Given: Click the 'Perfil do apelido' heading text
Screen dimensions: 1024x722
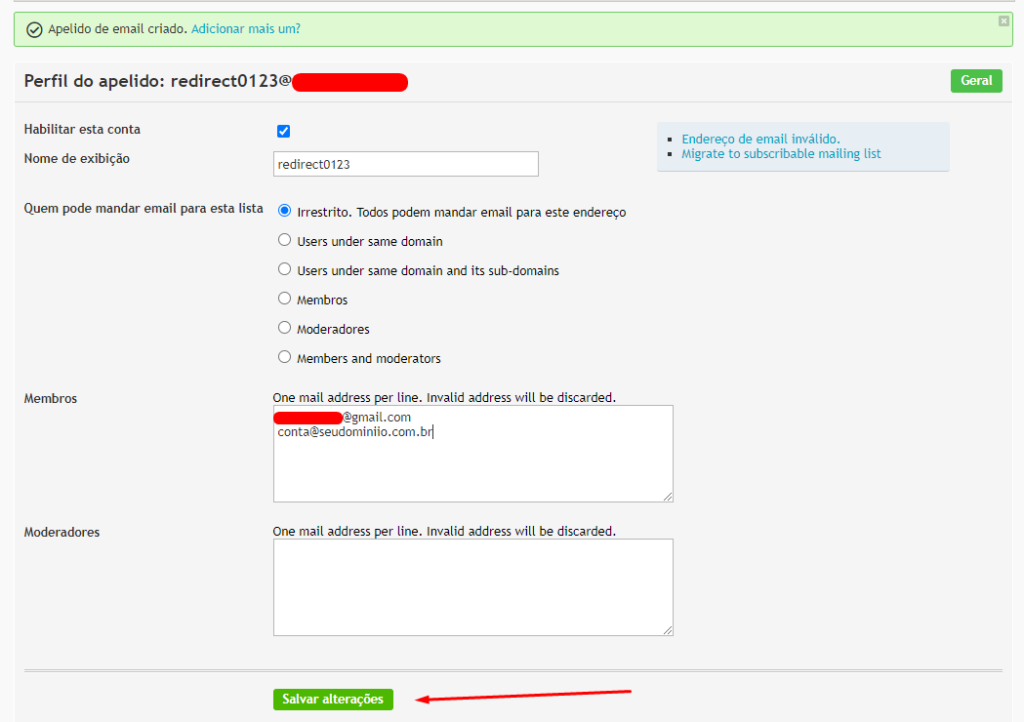Looking at the screenshot, I should tap(150, 81).
